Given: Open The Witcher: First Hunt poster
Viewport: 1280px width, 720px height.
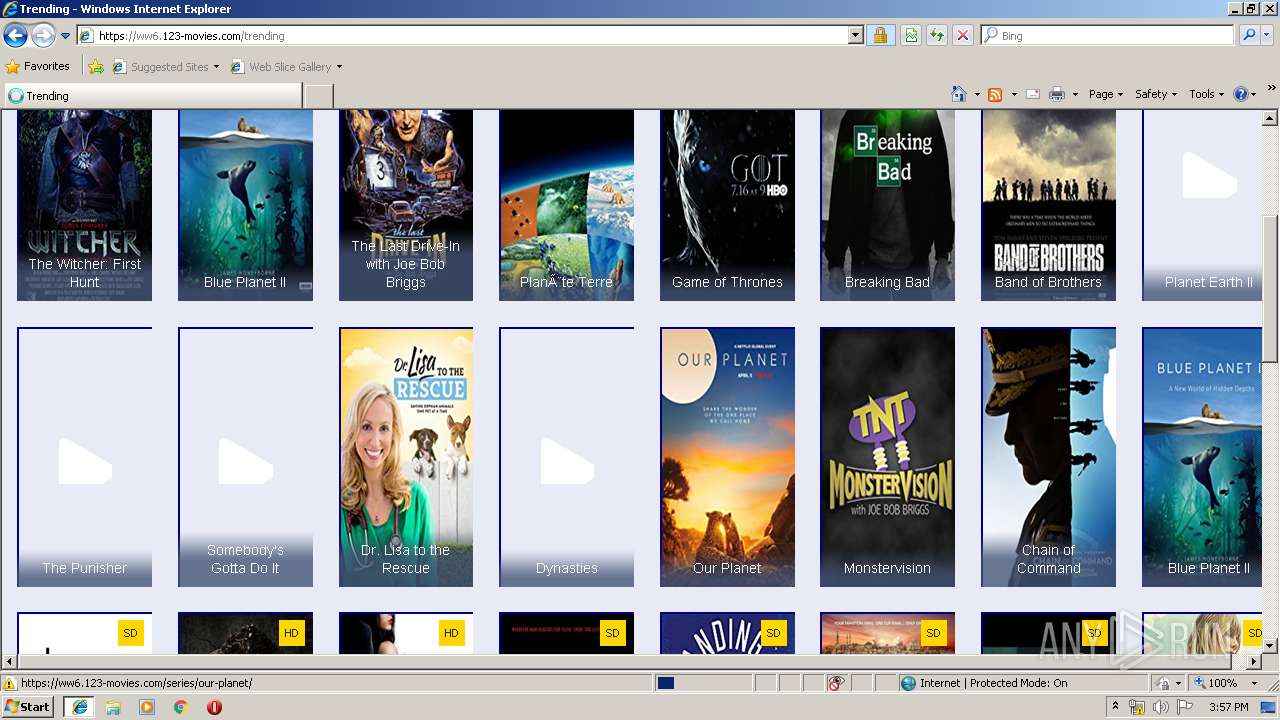Looking at the screenshot, I should [x=84, y=205].
